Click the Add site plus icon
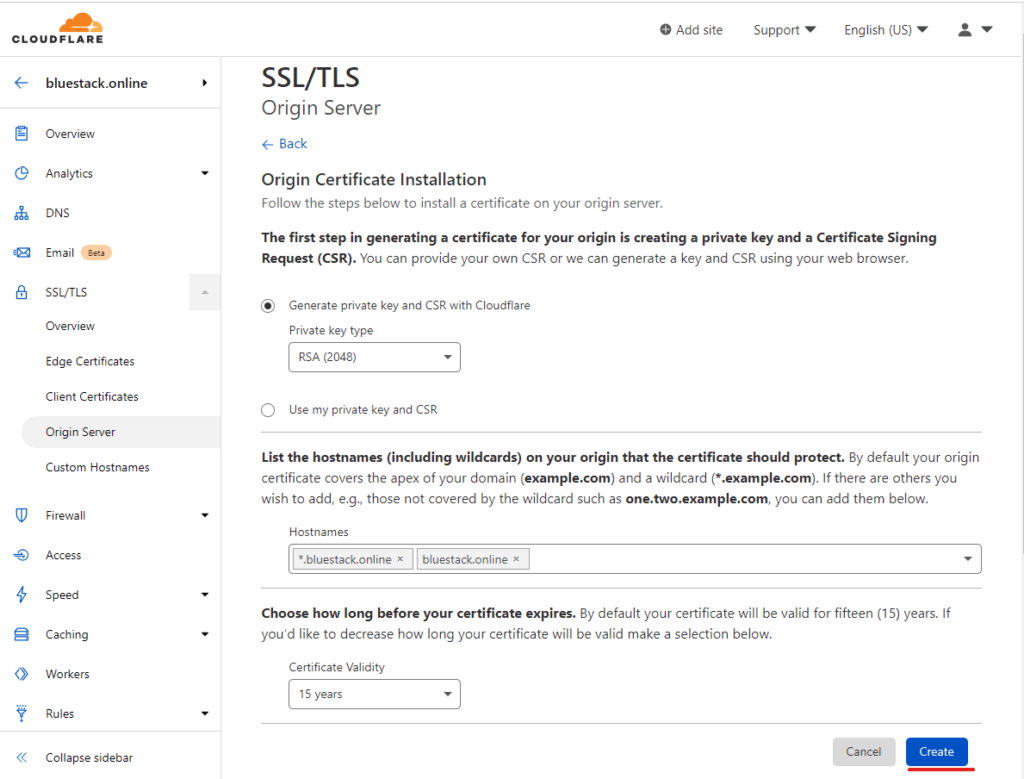1024x779 pixels. click(665, 29)
